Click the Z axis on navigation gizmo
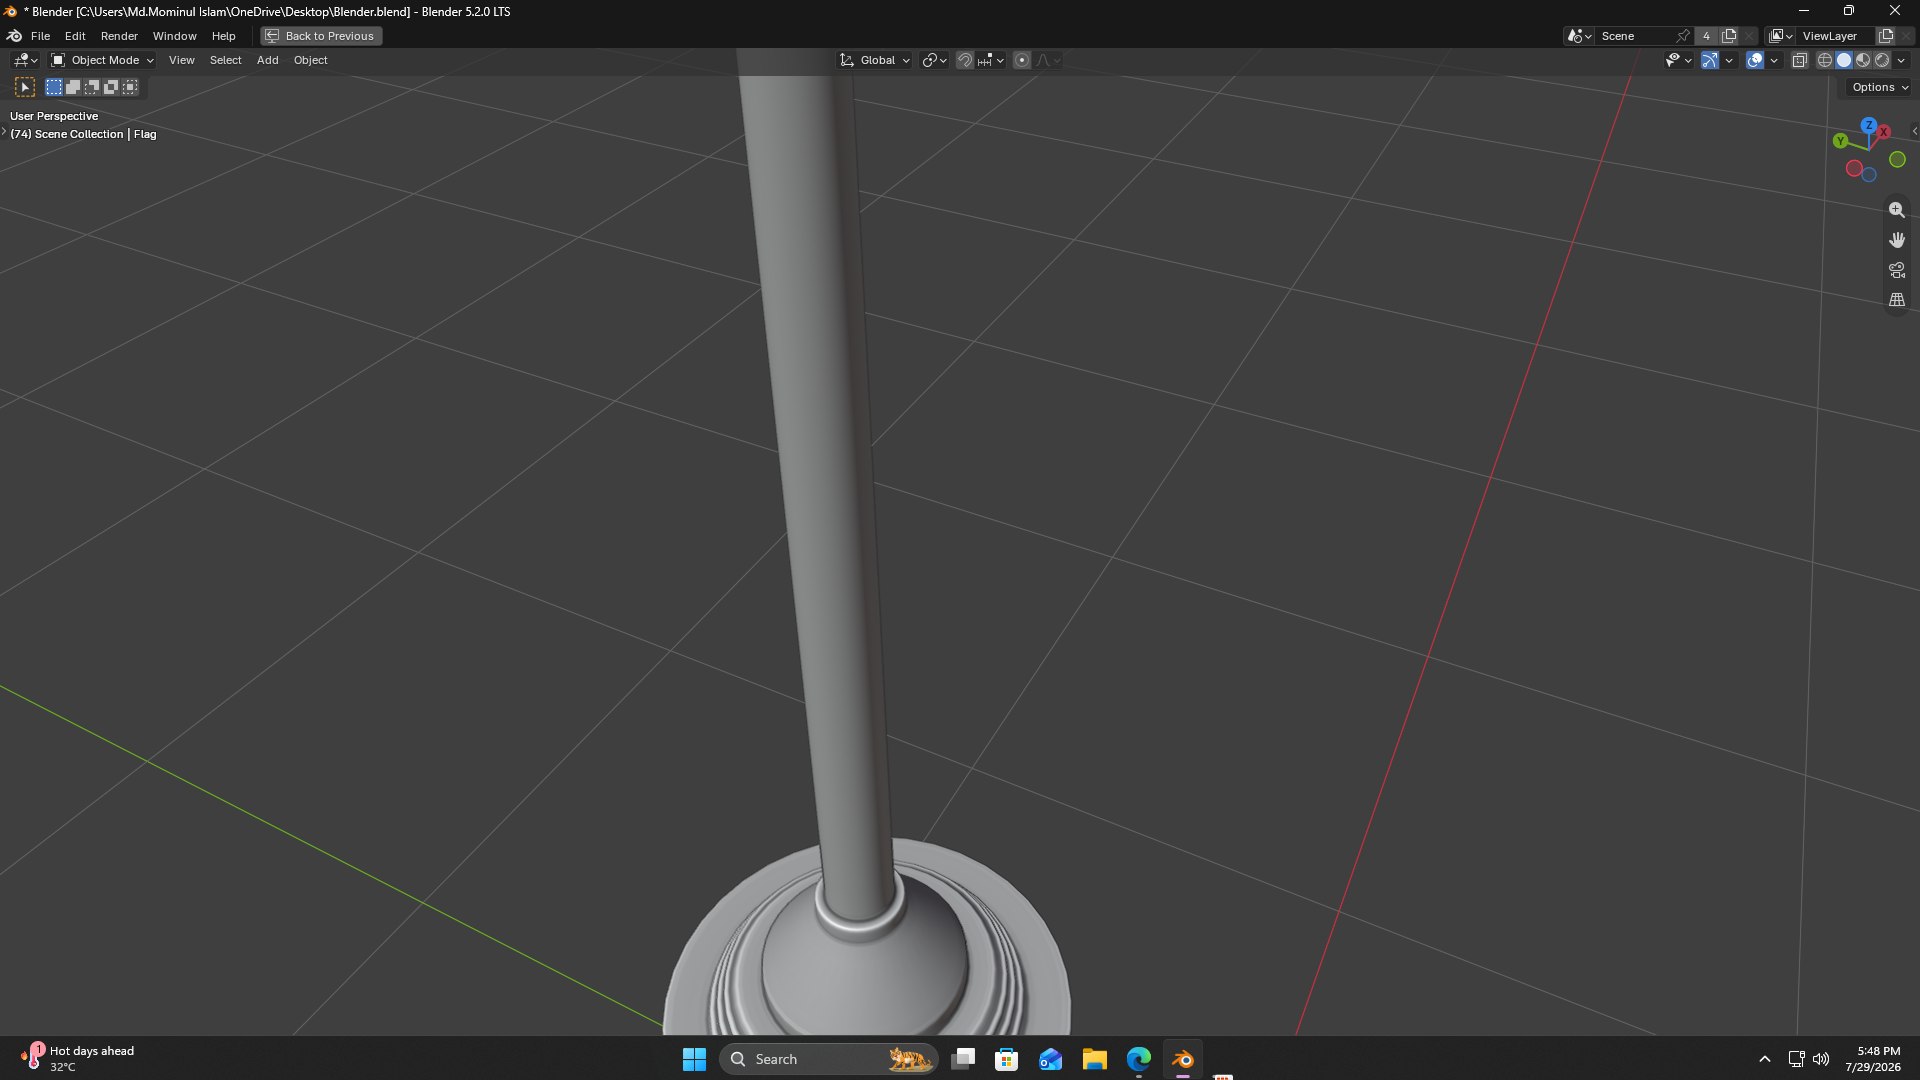The image size is (1920, 1080). (x=1868, y=125)
